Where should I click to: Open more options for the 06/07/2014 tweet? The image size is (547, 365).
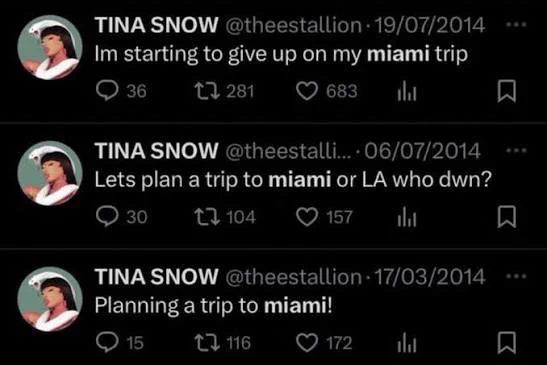click(516, 150)
